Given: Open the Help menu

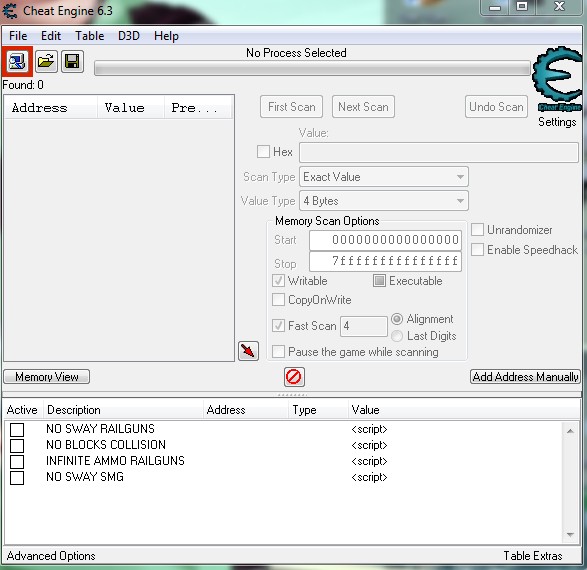Looking at the screenshot, I should pyautogui.click(x=166, y=36).
